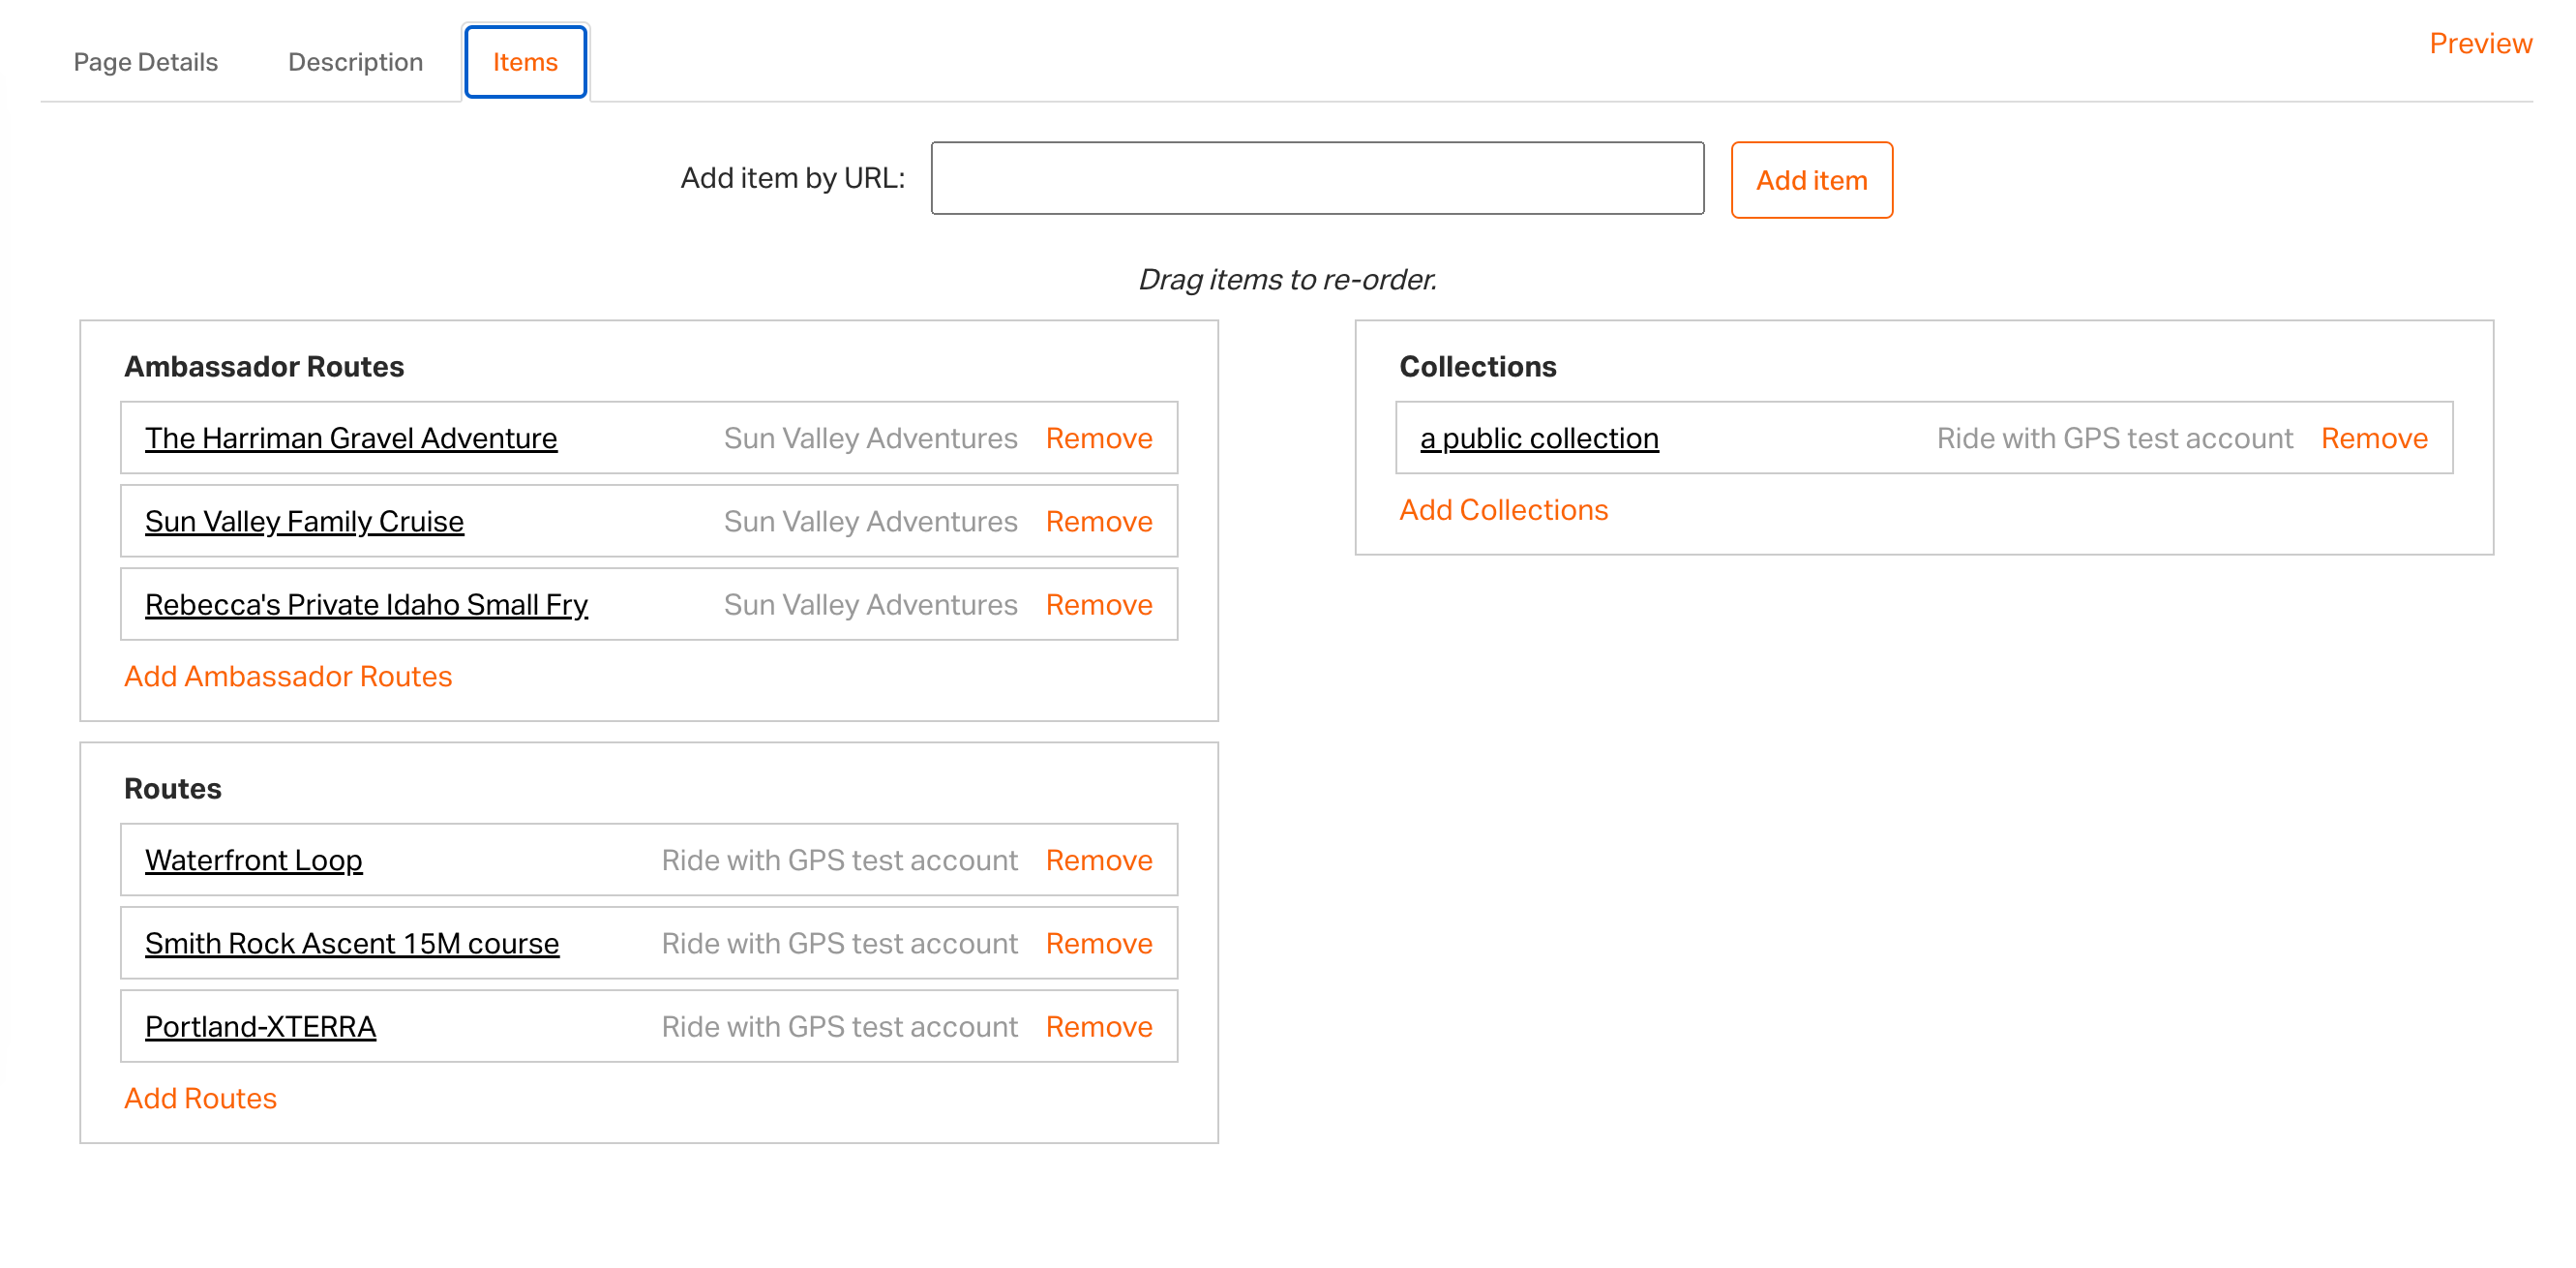The image size is (2576, 1268).
Task: Click the Add Routes link
Action: [x=200, y=1098]
